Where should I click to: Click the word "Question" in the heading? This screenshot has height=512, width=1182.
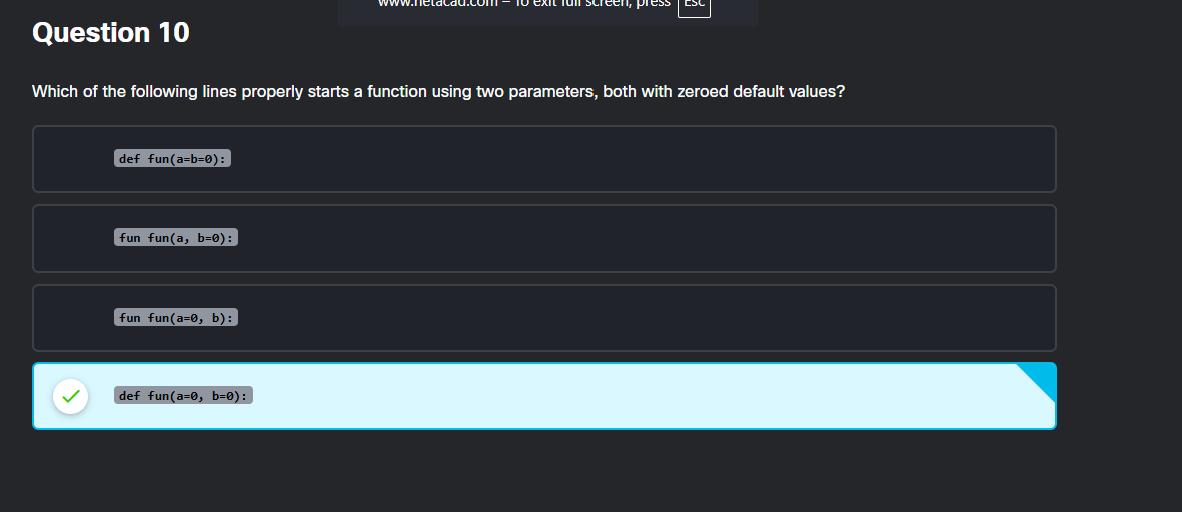pos(91,32)
